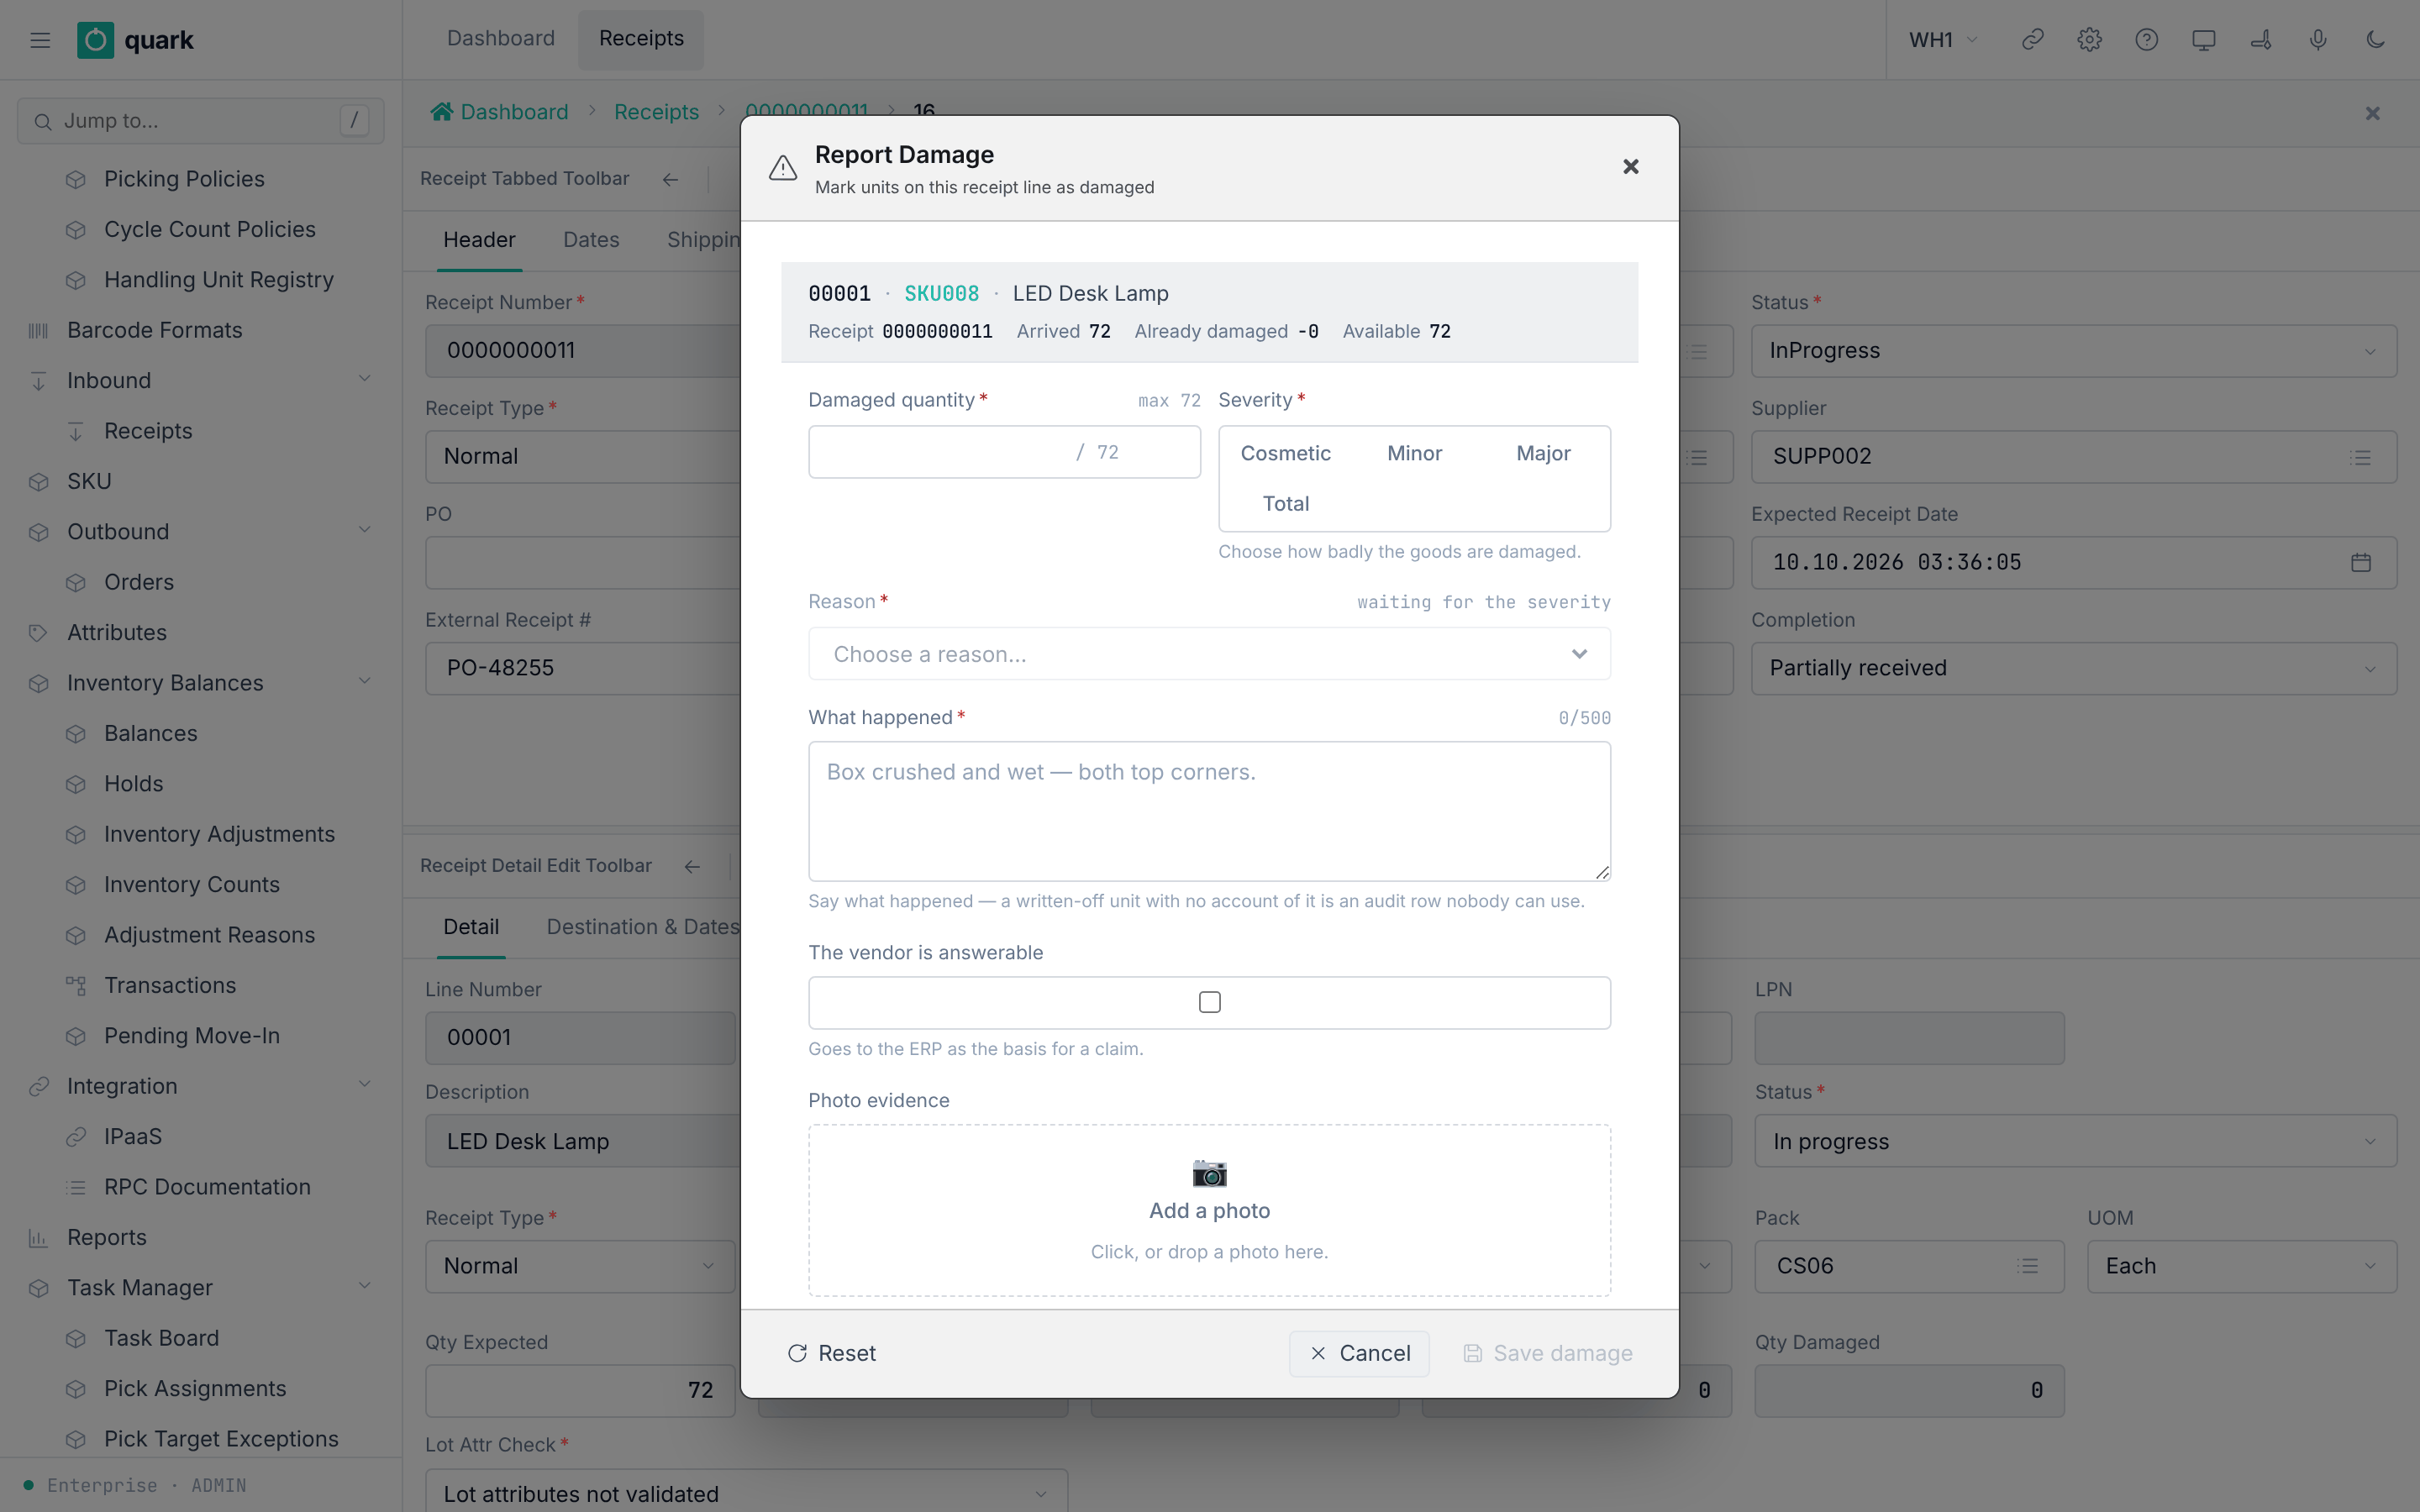Open the Status InProgress dropdown
Viewport: 2420px width, 1512px height.
click(2073, 351)
